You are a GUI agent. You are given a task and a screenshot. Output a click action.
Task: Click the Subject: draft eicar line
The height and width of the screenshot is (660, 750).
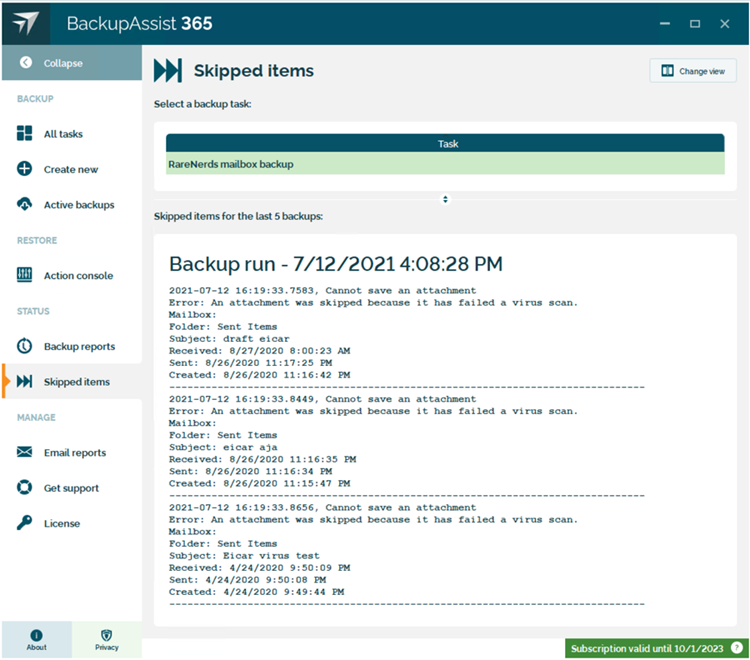[229, 339]
